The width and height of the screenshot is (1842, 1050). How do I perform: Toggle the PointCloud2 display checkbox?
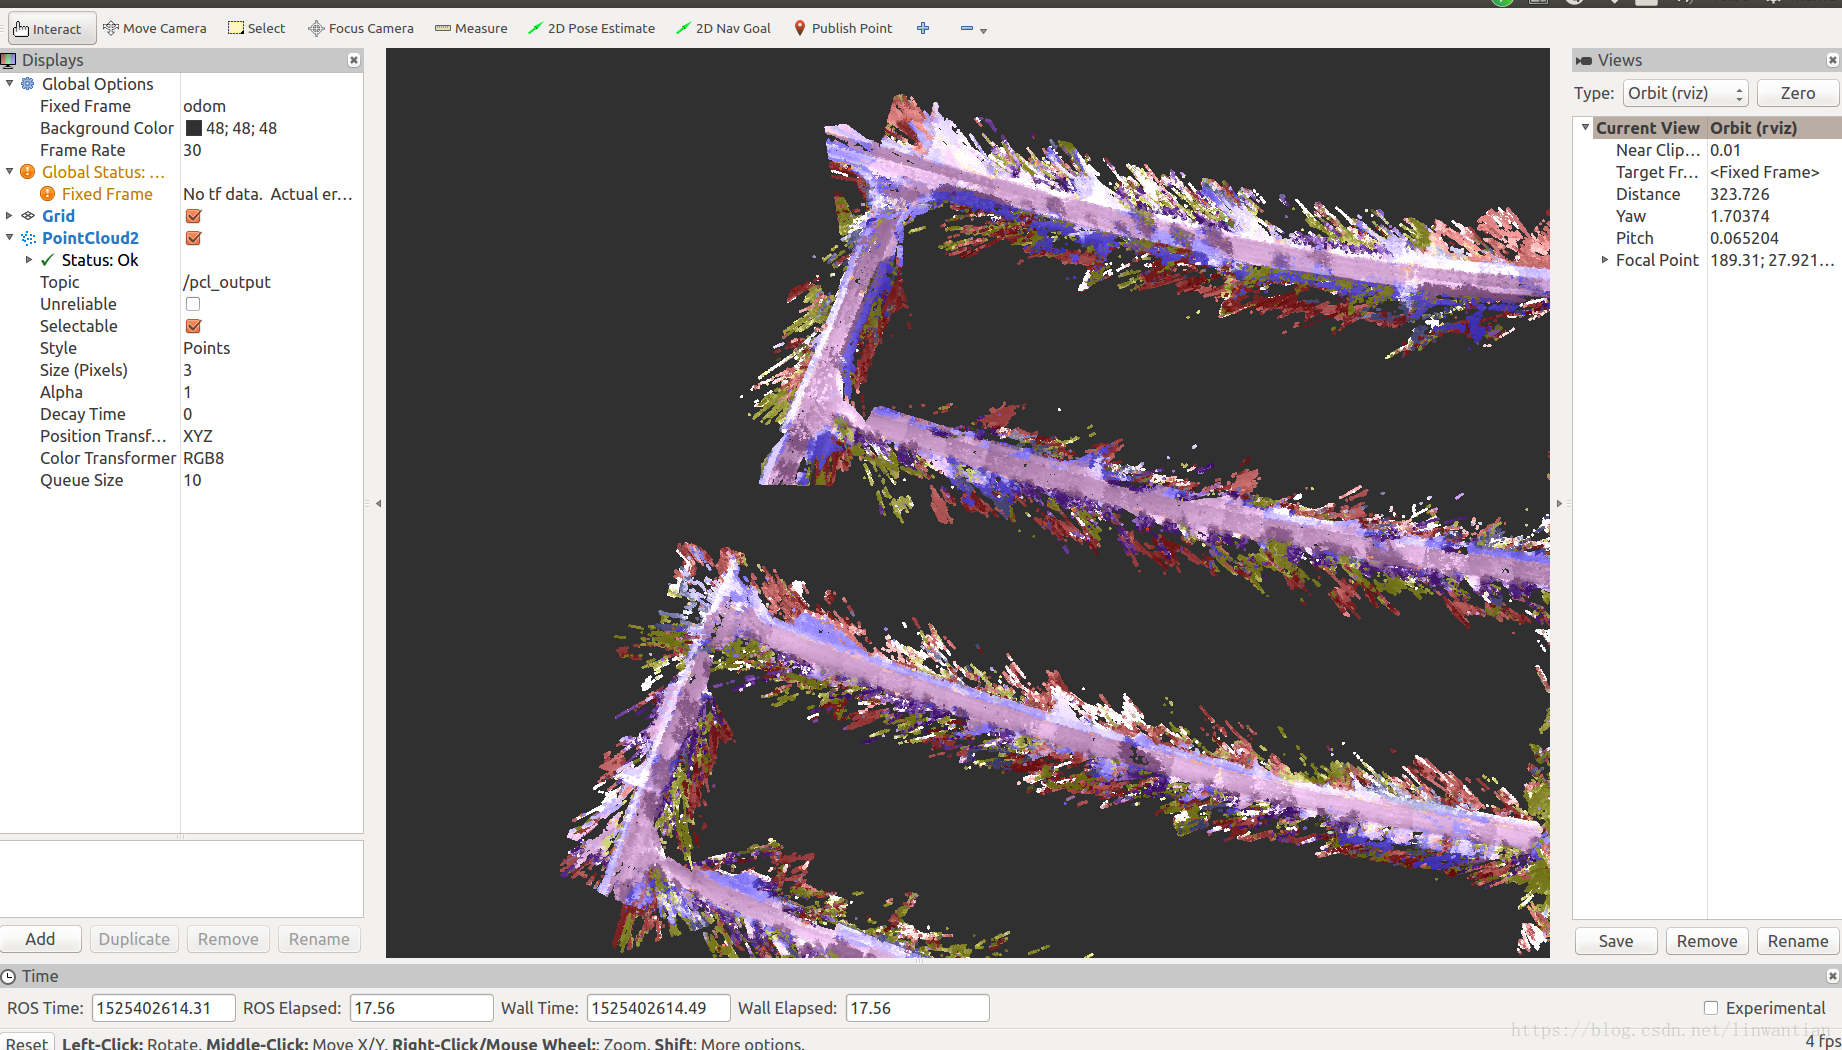coord(193,238)
